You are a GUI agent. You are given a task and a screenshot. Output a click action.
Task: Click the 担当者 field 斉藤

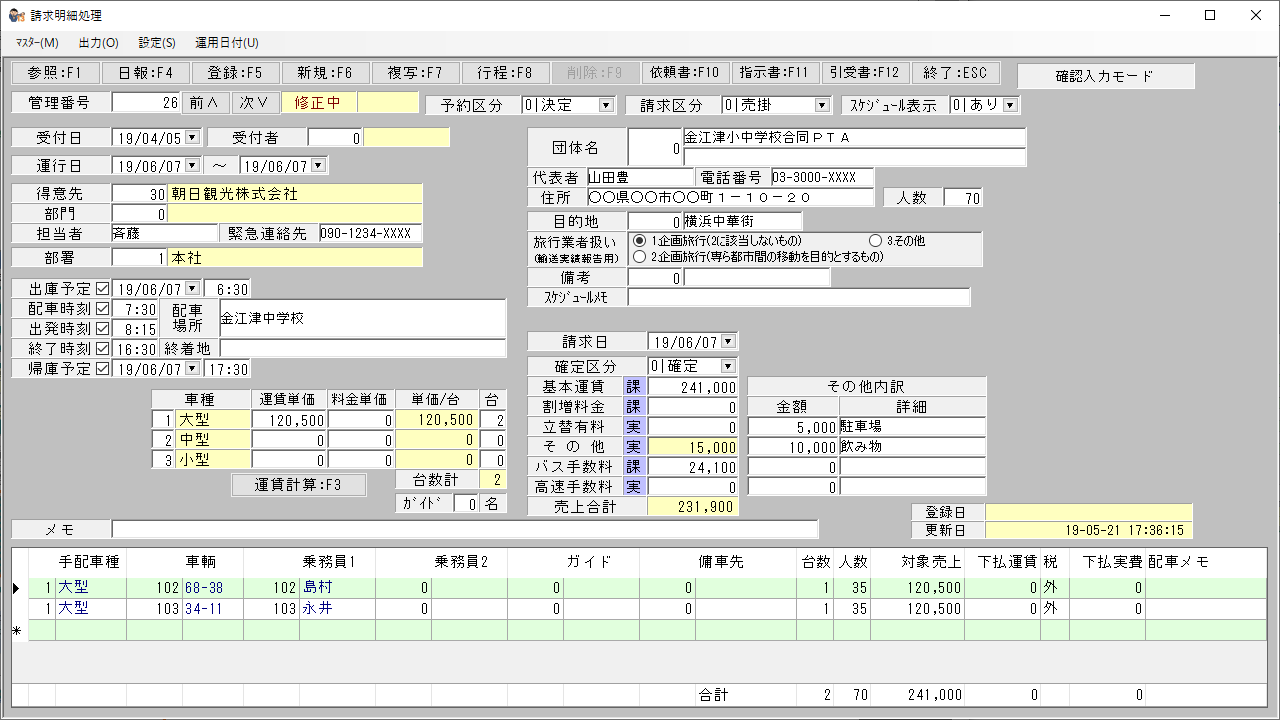(164, 233)
